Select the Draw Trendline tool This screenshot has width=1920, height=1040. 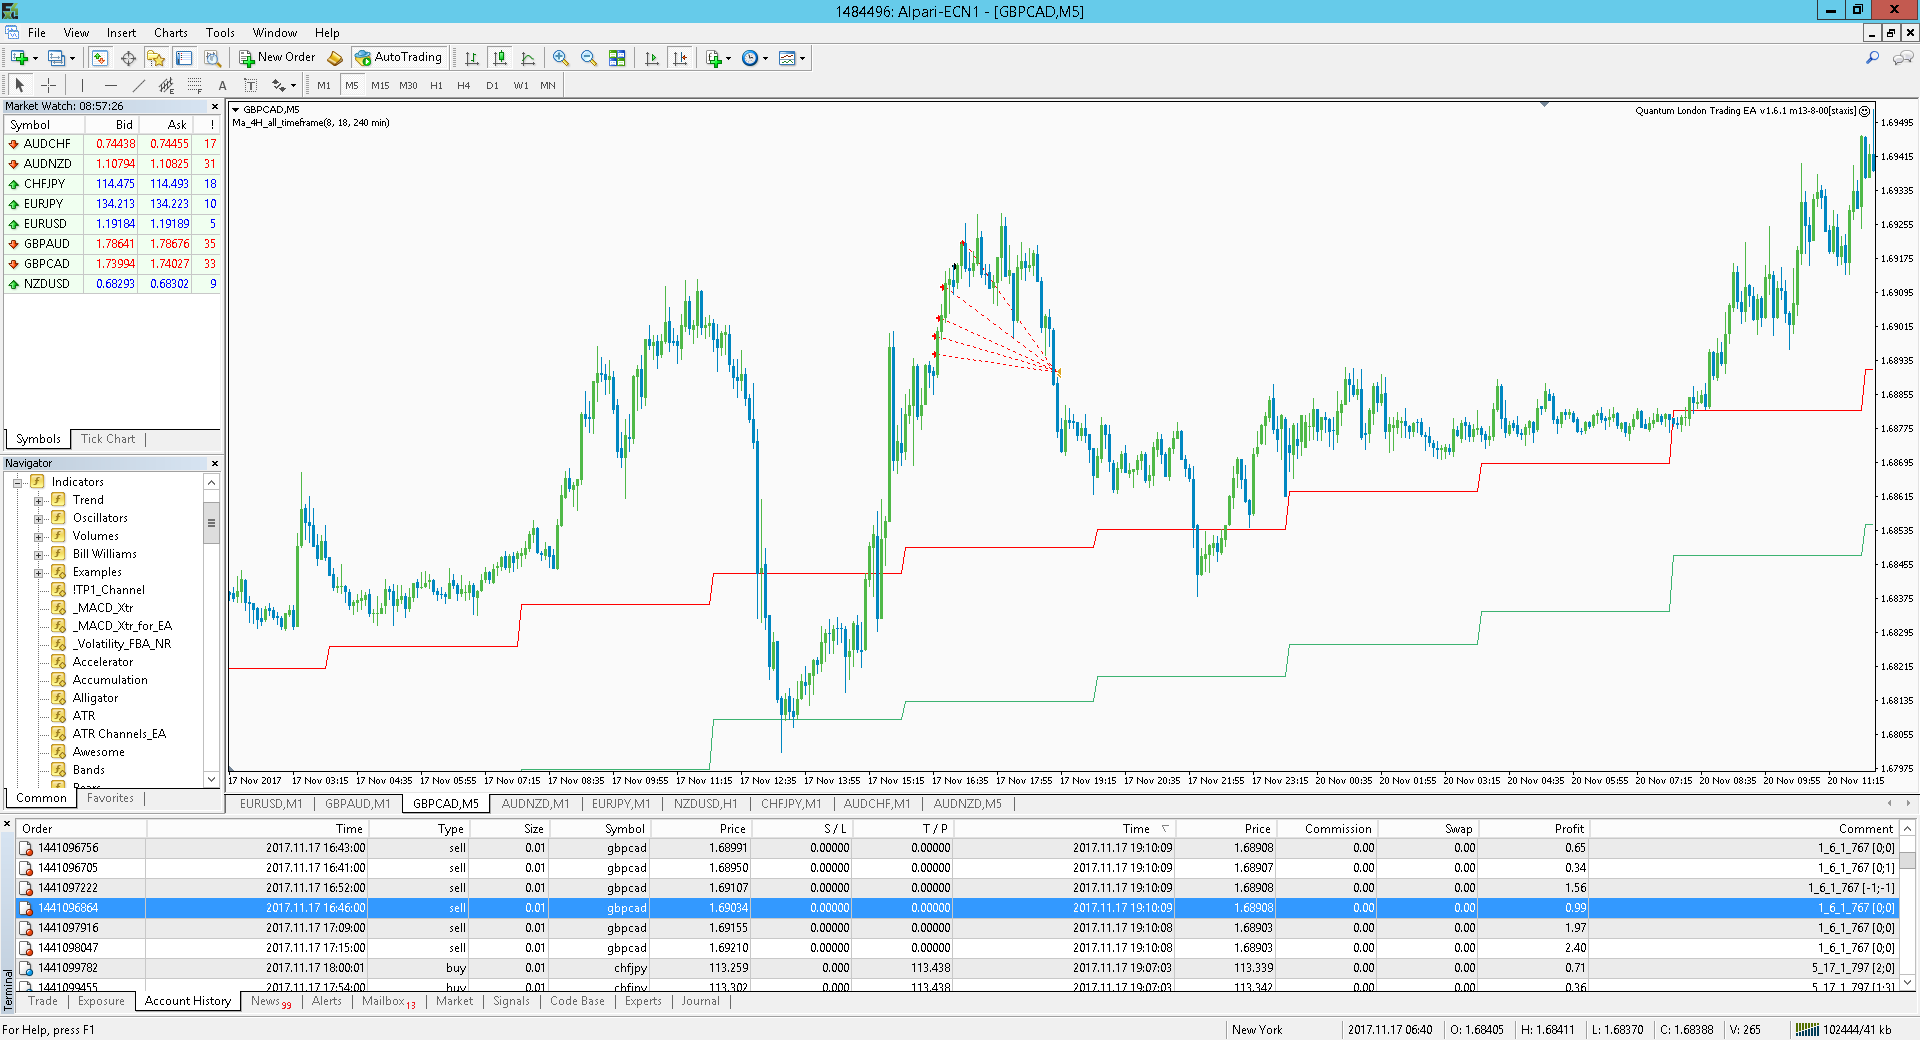[139, 85]
